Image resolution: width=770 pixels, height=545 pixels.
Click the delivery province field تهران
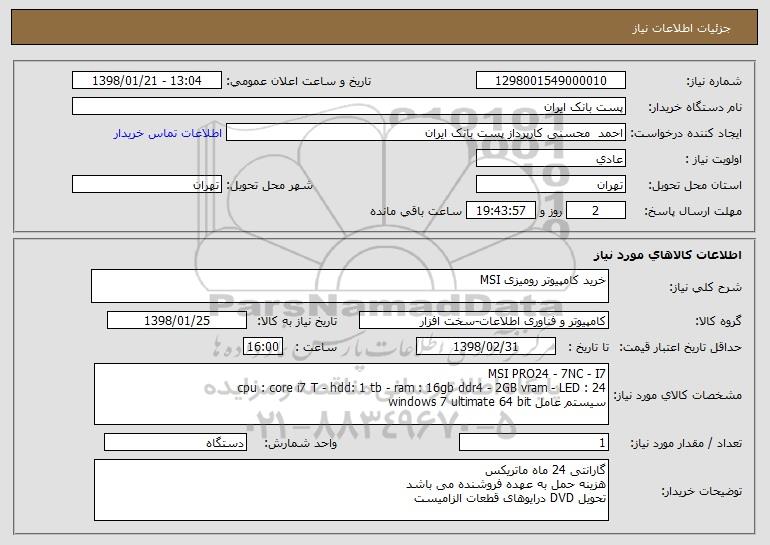550,184
